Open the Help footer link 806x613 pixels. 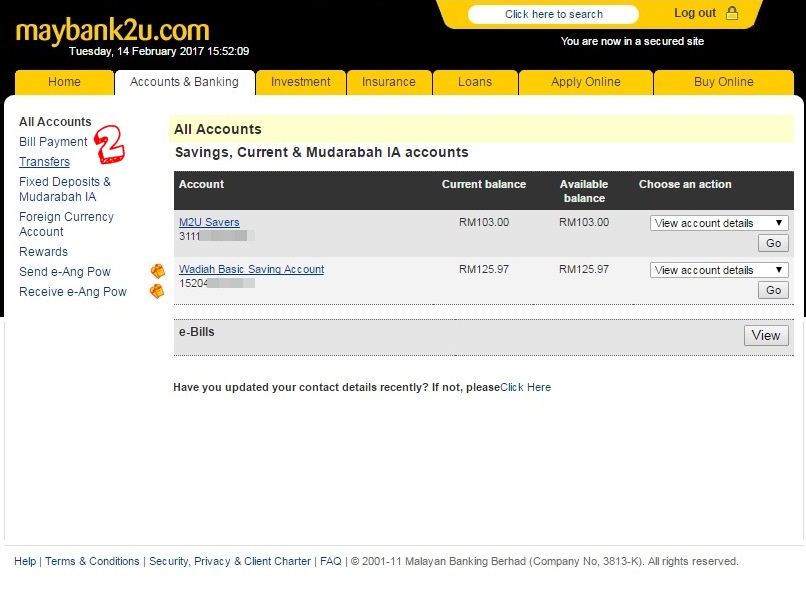point(25,561)
